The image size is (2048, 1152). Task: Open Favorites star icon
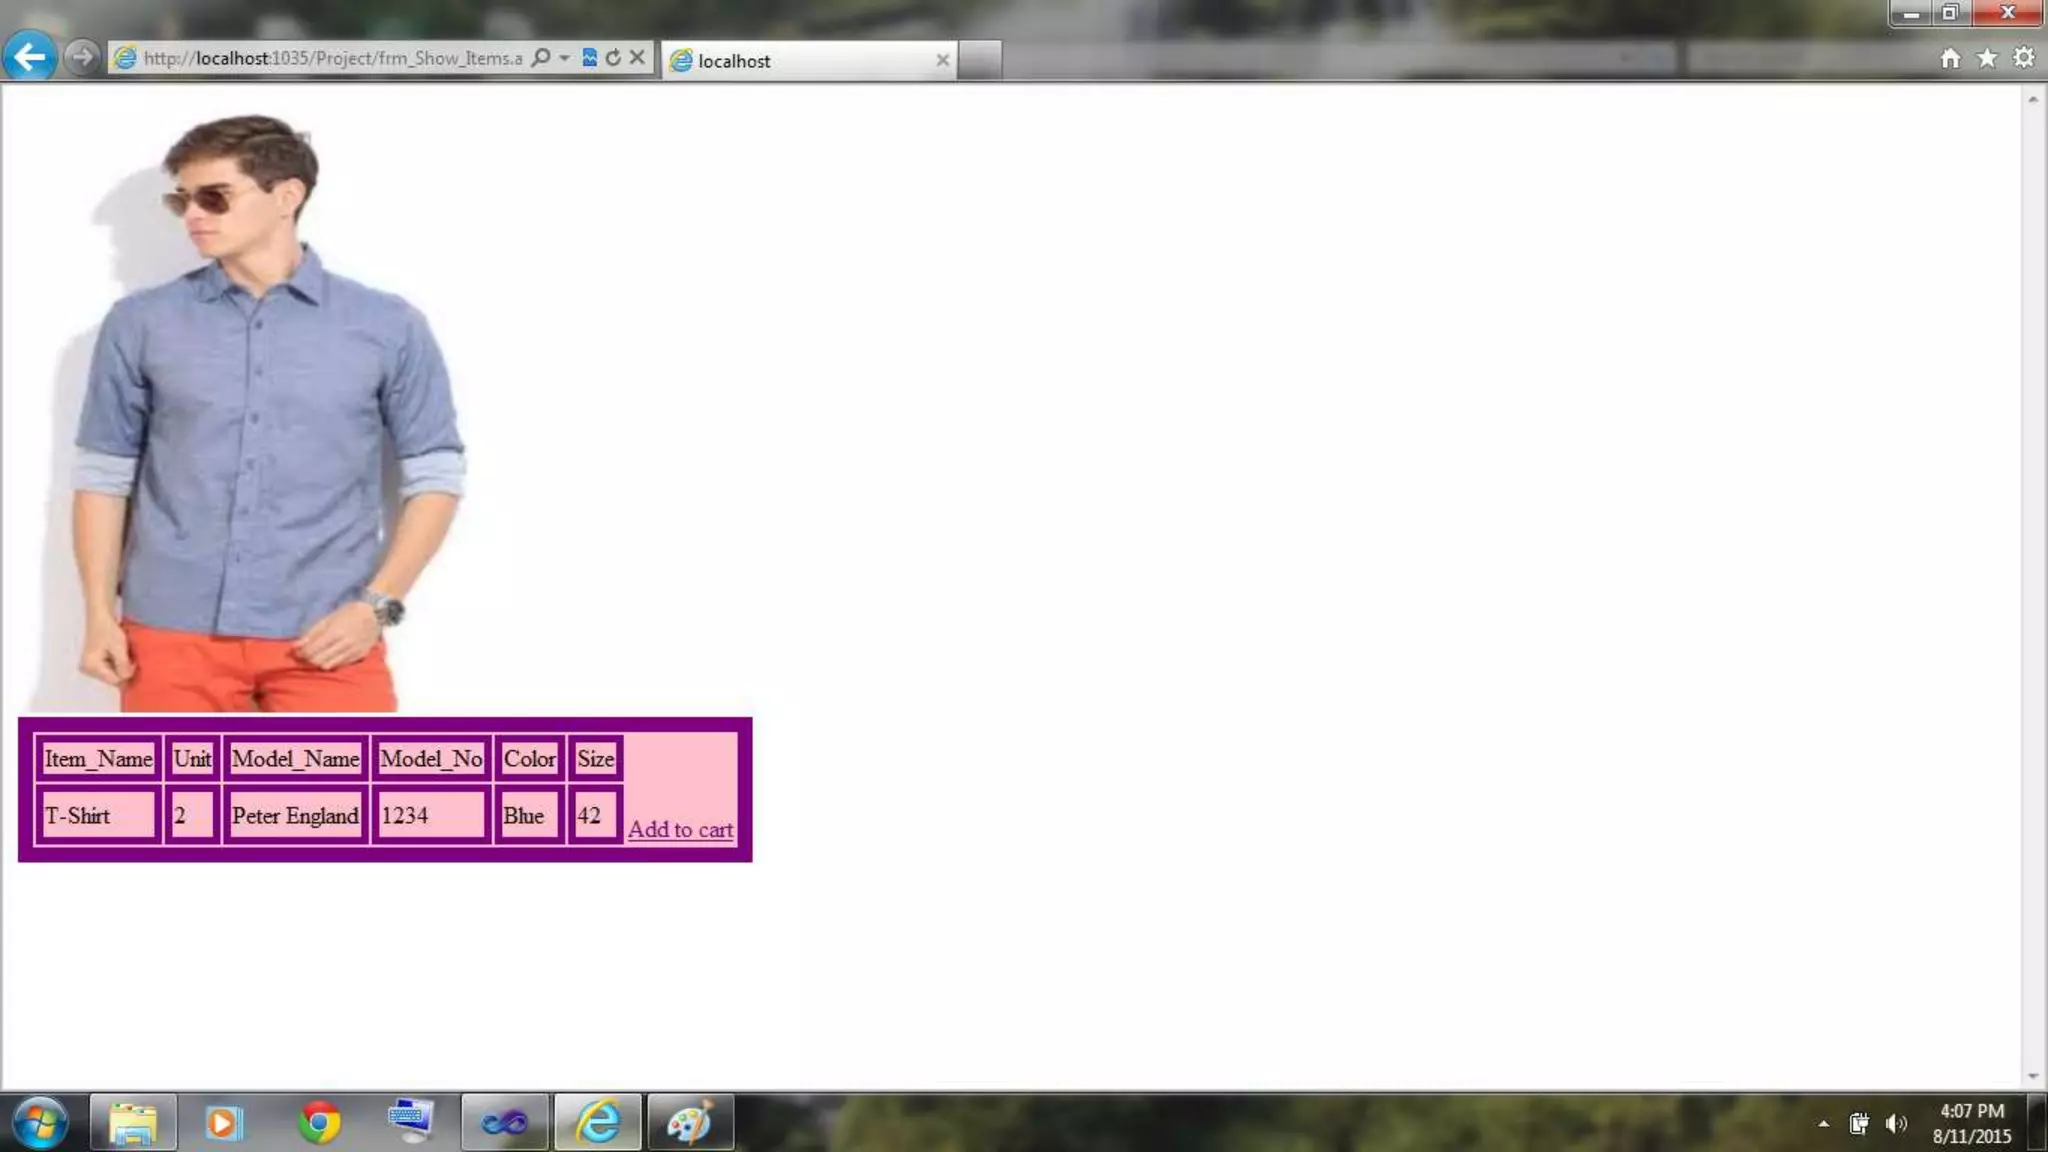tap(1987, 58)
